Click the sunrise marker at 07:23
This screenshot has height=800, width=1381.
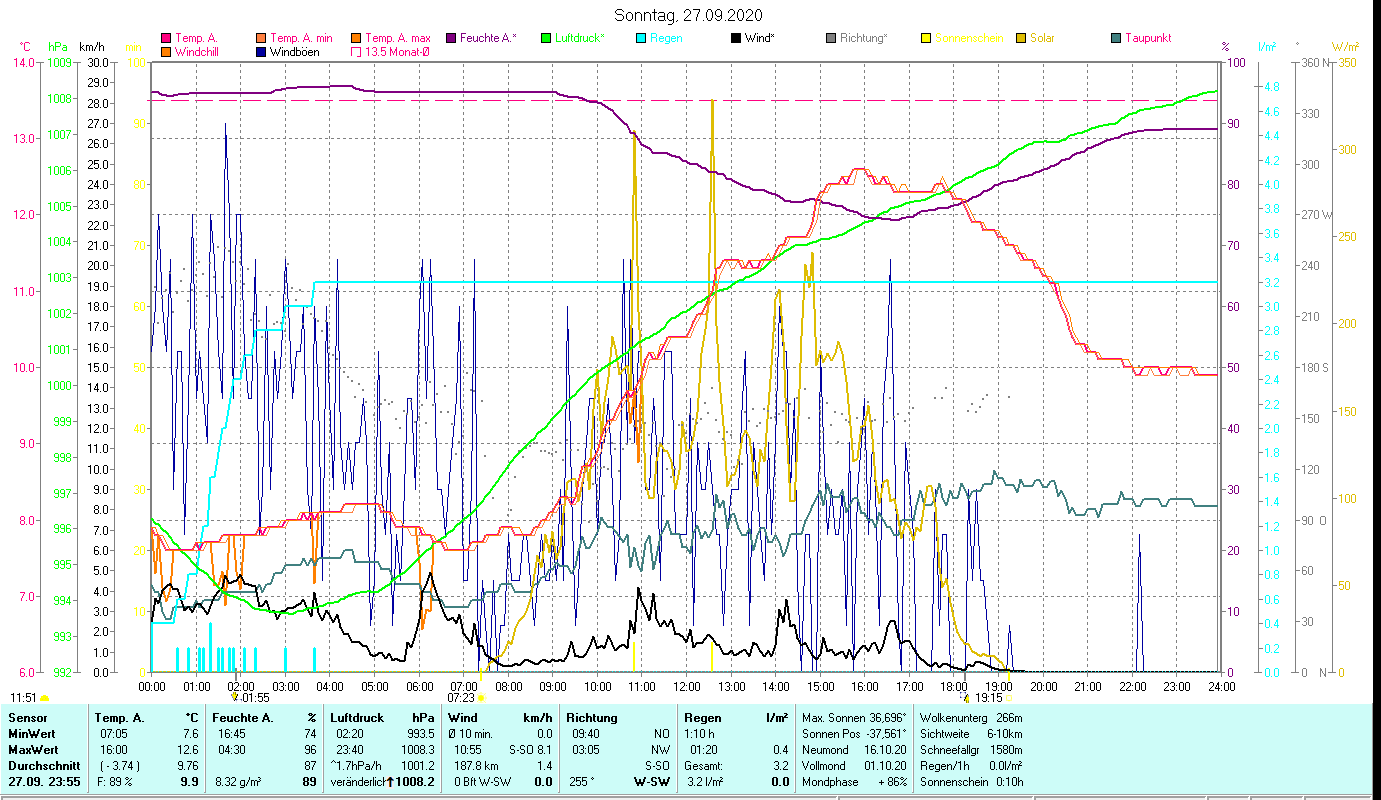[481, 697]
